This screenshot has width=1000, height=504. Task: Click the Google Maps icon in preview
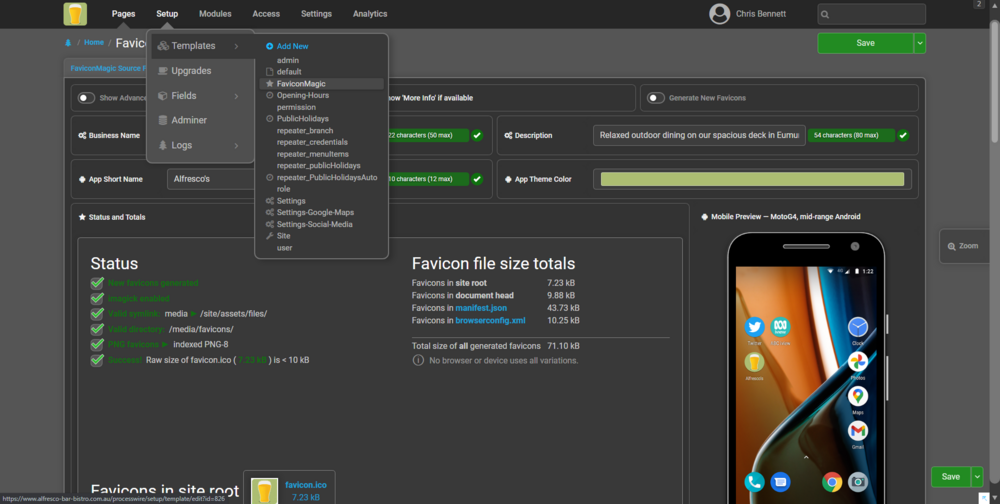pos(857,396)
